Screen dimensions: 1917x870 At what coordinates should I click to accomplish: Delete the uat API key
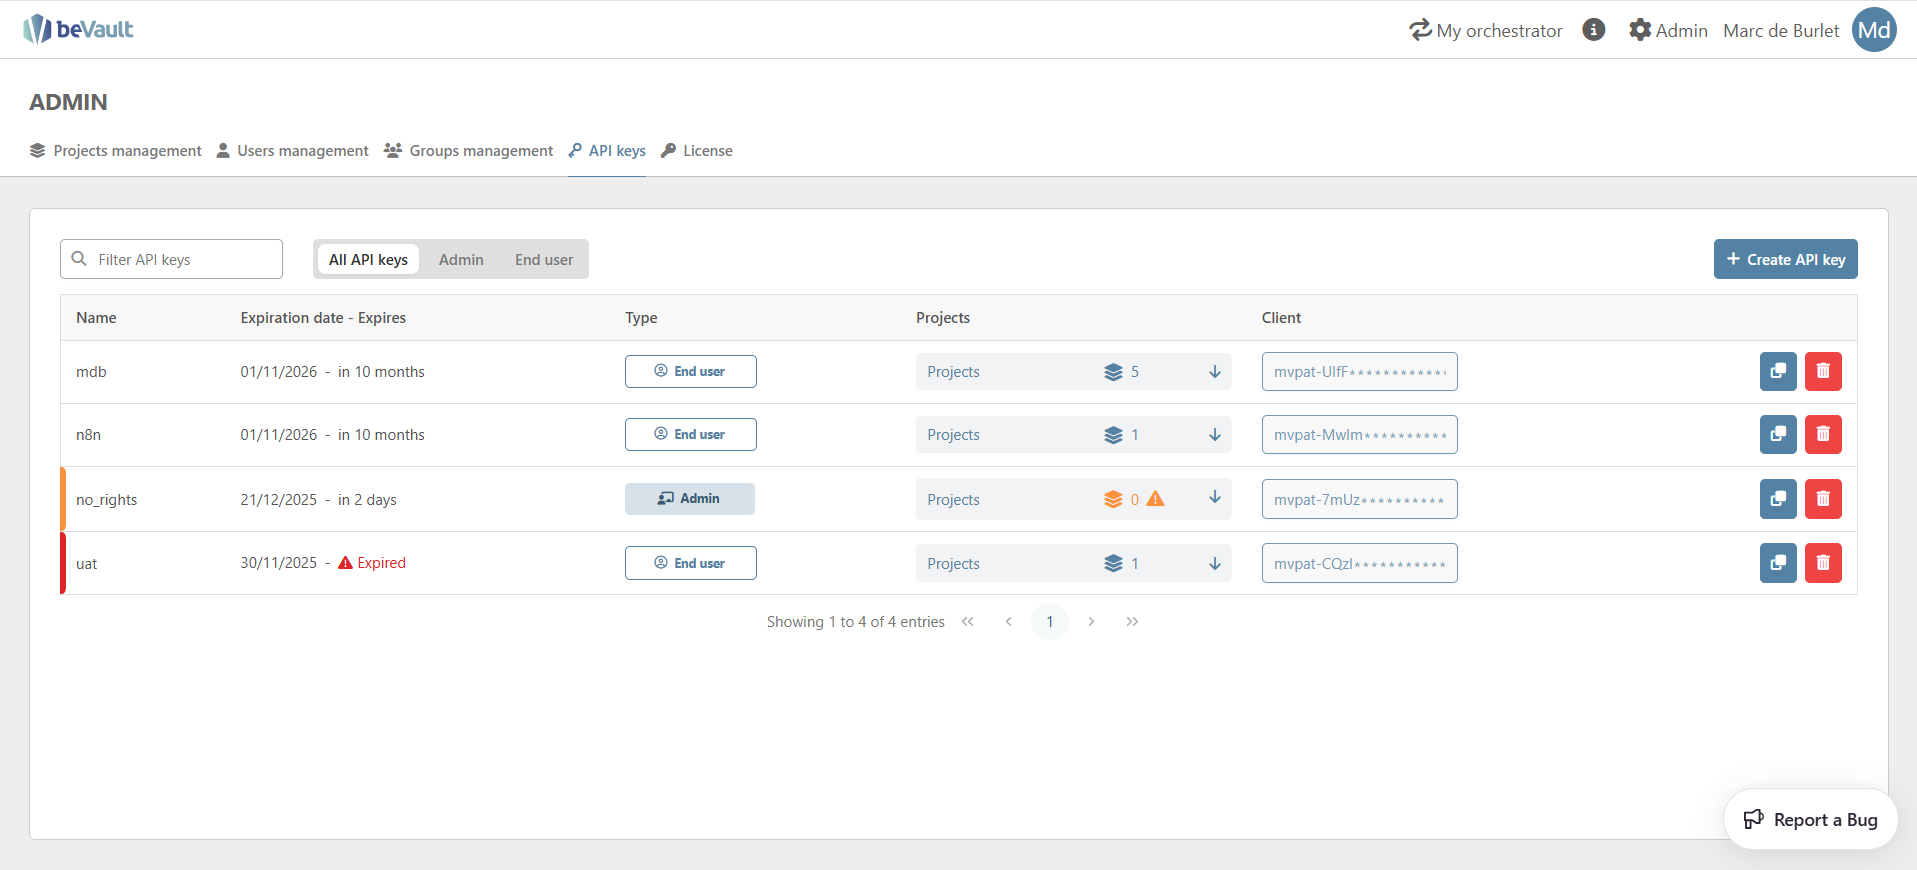[x=1822, y=563]
